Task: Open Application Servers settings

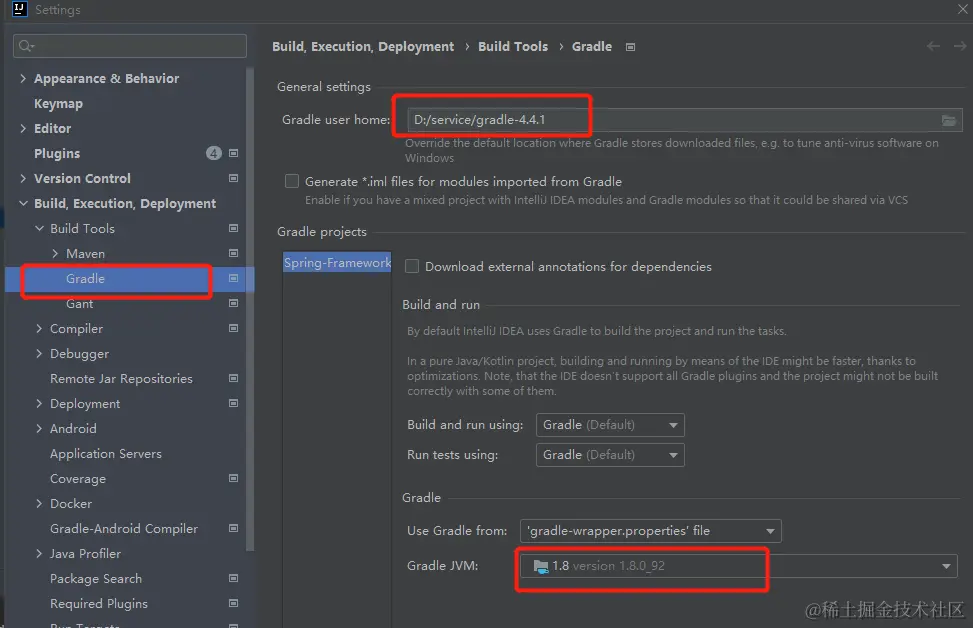Action: pyautogui.click(x=106, y=454)
